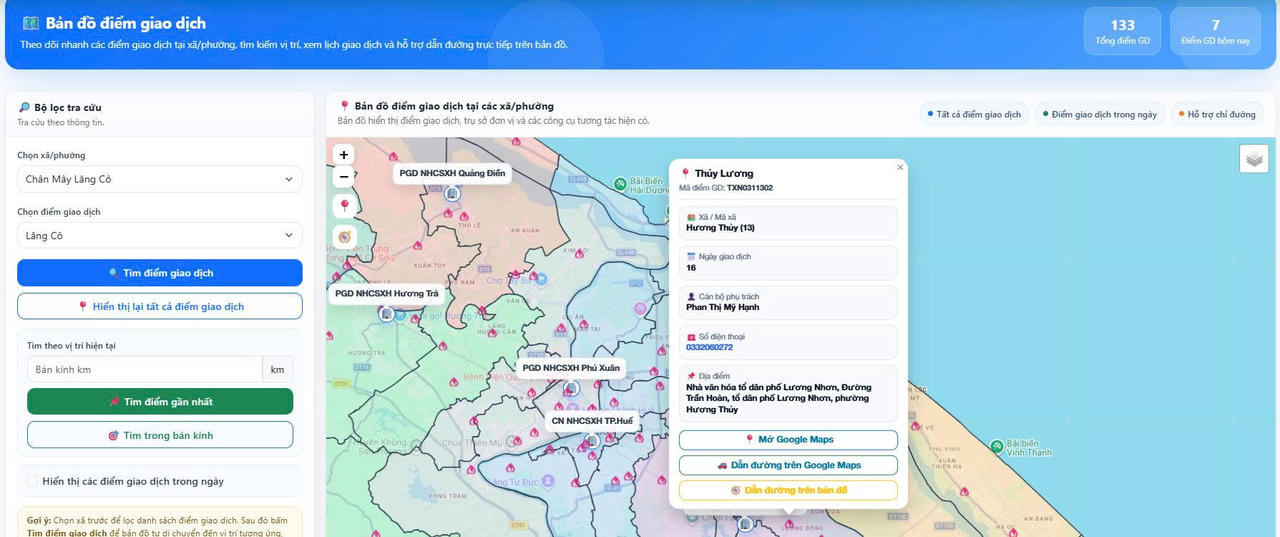Screen dimensions: 1280x537
Task: Click the Tìm điểm gần nhất button
Action: [160, 402]
